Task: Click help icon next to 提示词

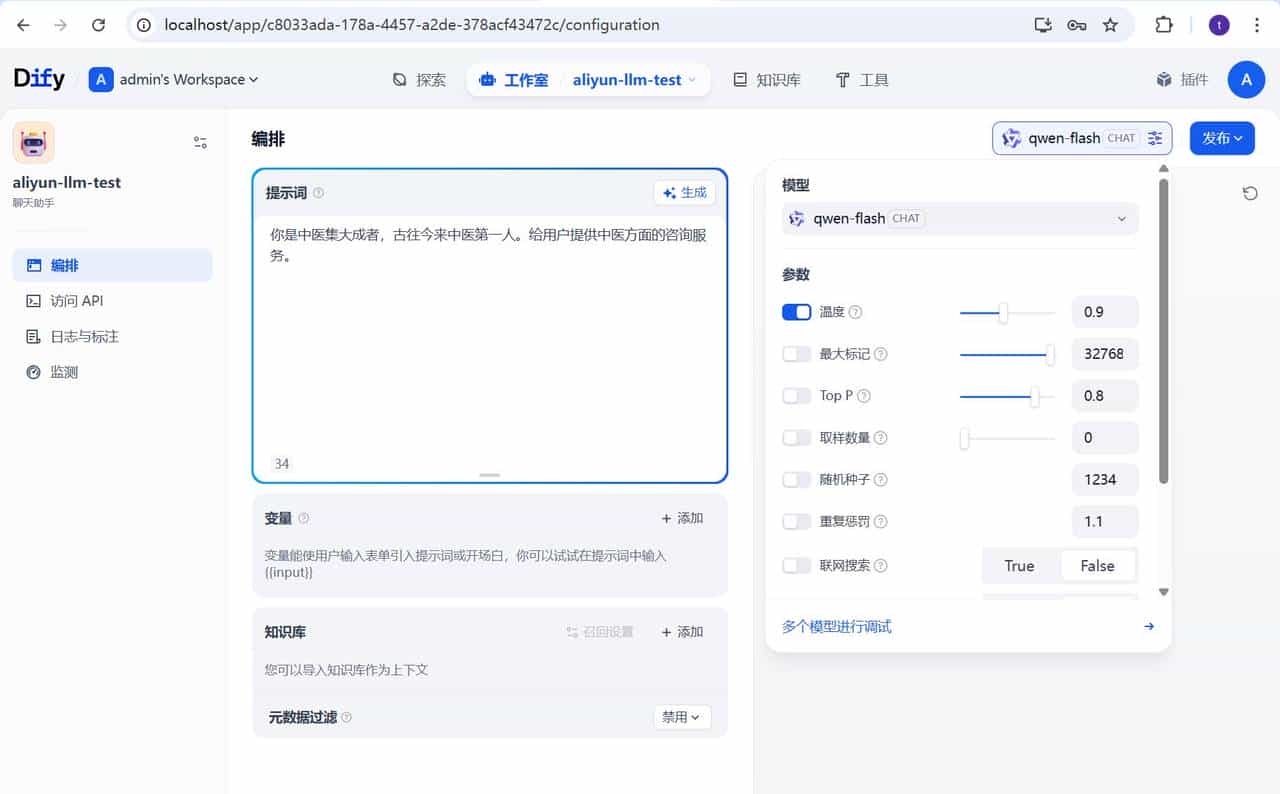Action: click(318, 193)
